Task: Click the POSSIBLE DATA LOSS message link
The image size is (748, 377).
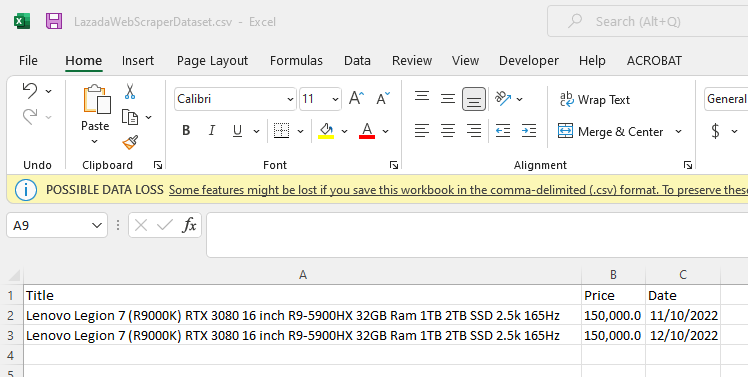Action: pos(458,190)
